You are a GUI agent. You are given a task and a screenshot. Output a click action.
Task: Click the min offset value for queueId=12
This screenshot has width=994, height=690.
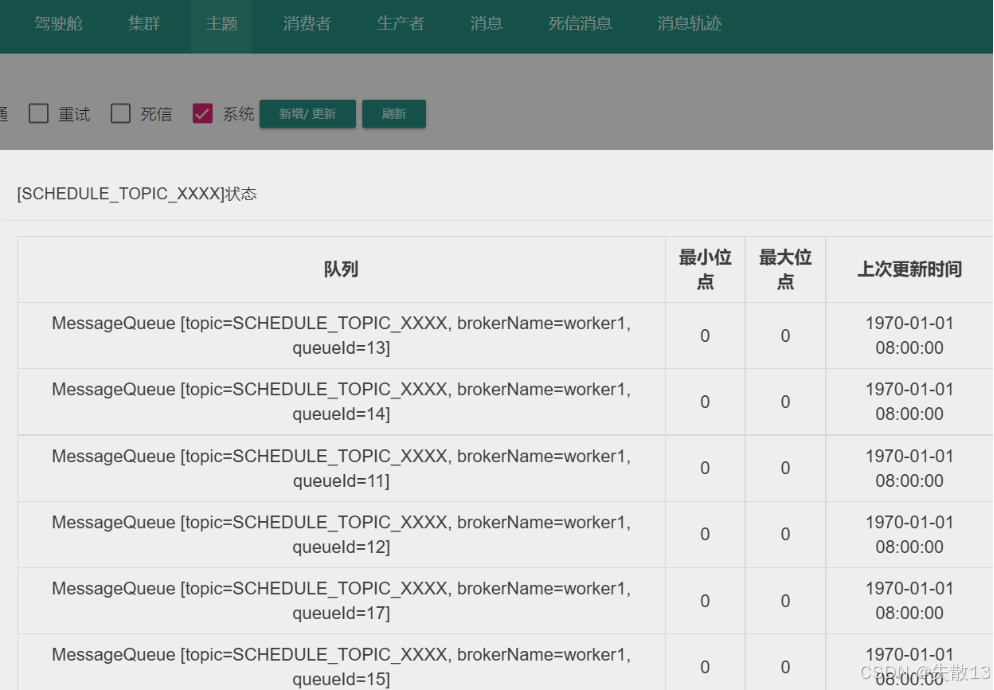pyautogui.click(x=705, y=534)
